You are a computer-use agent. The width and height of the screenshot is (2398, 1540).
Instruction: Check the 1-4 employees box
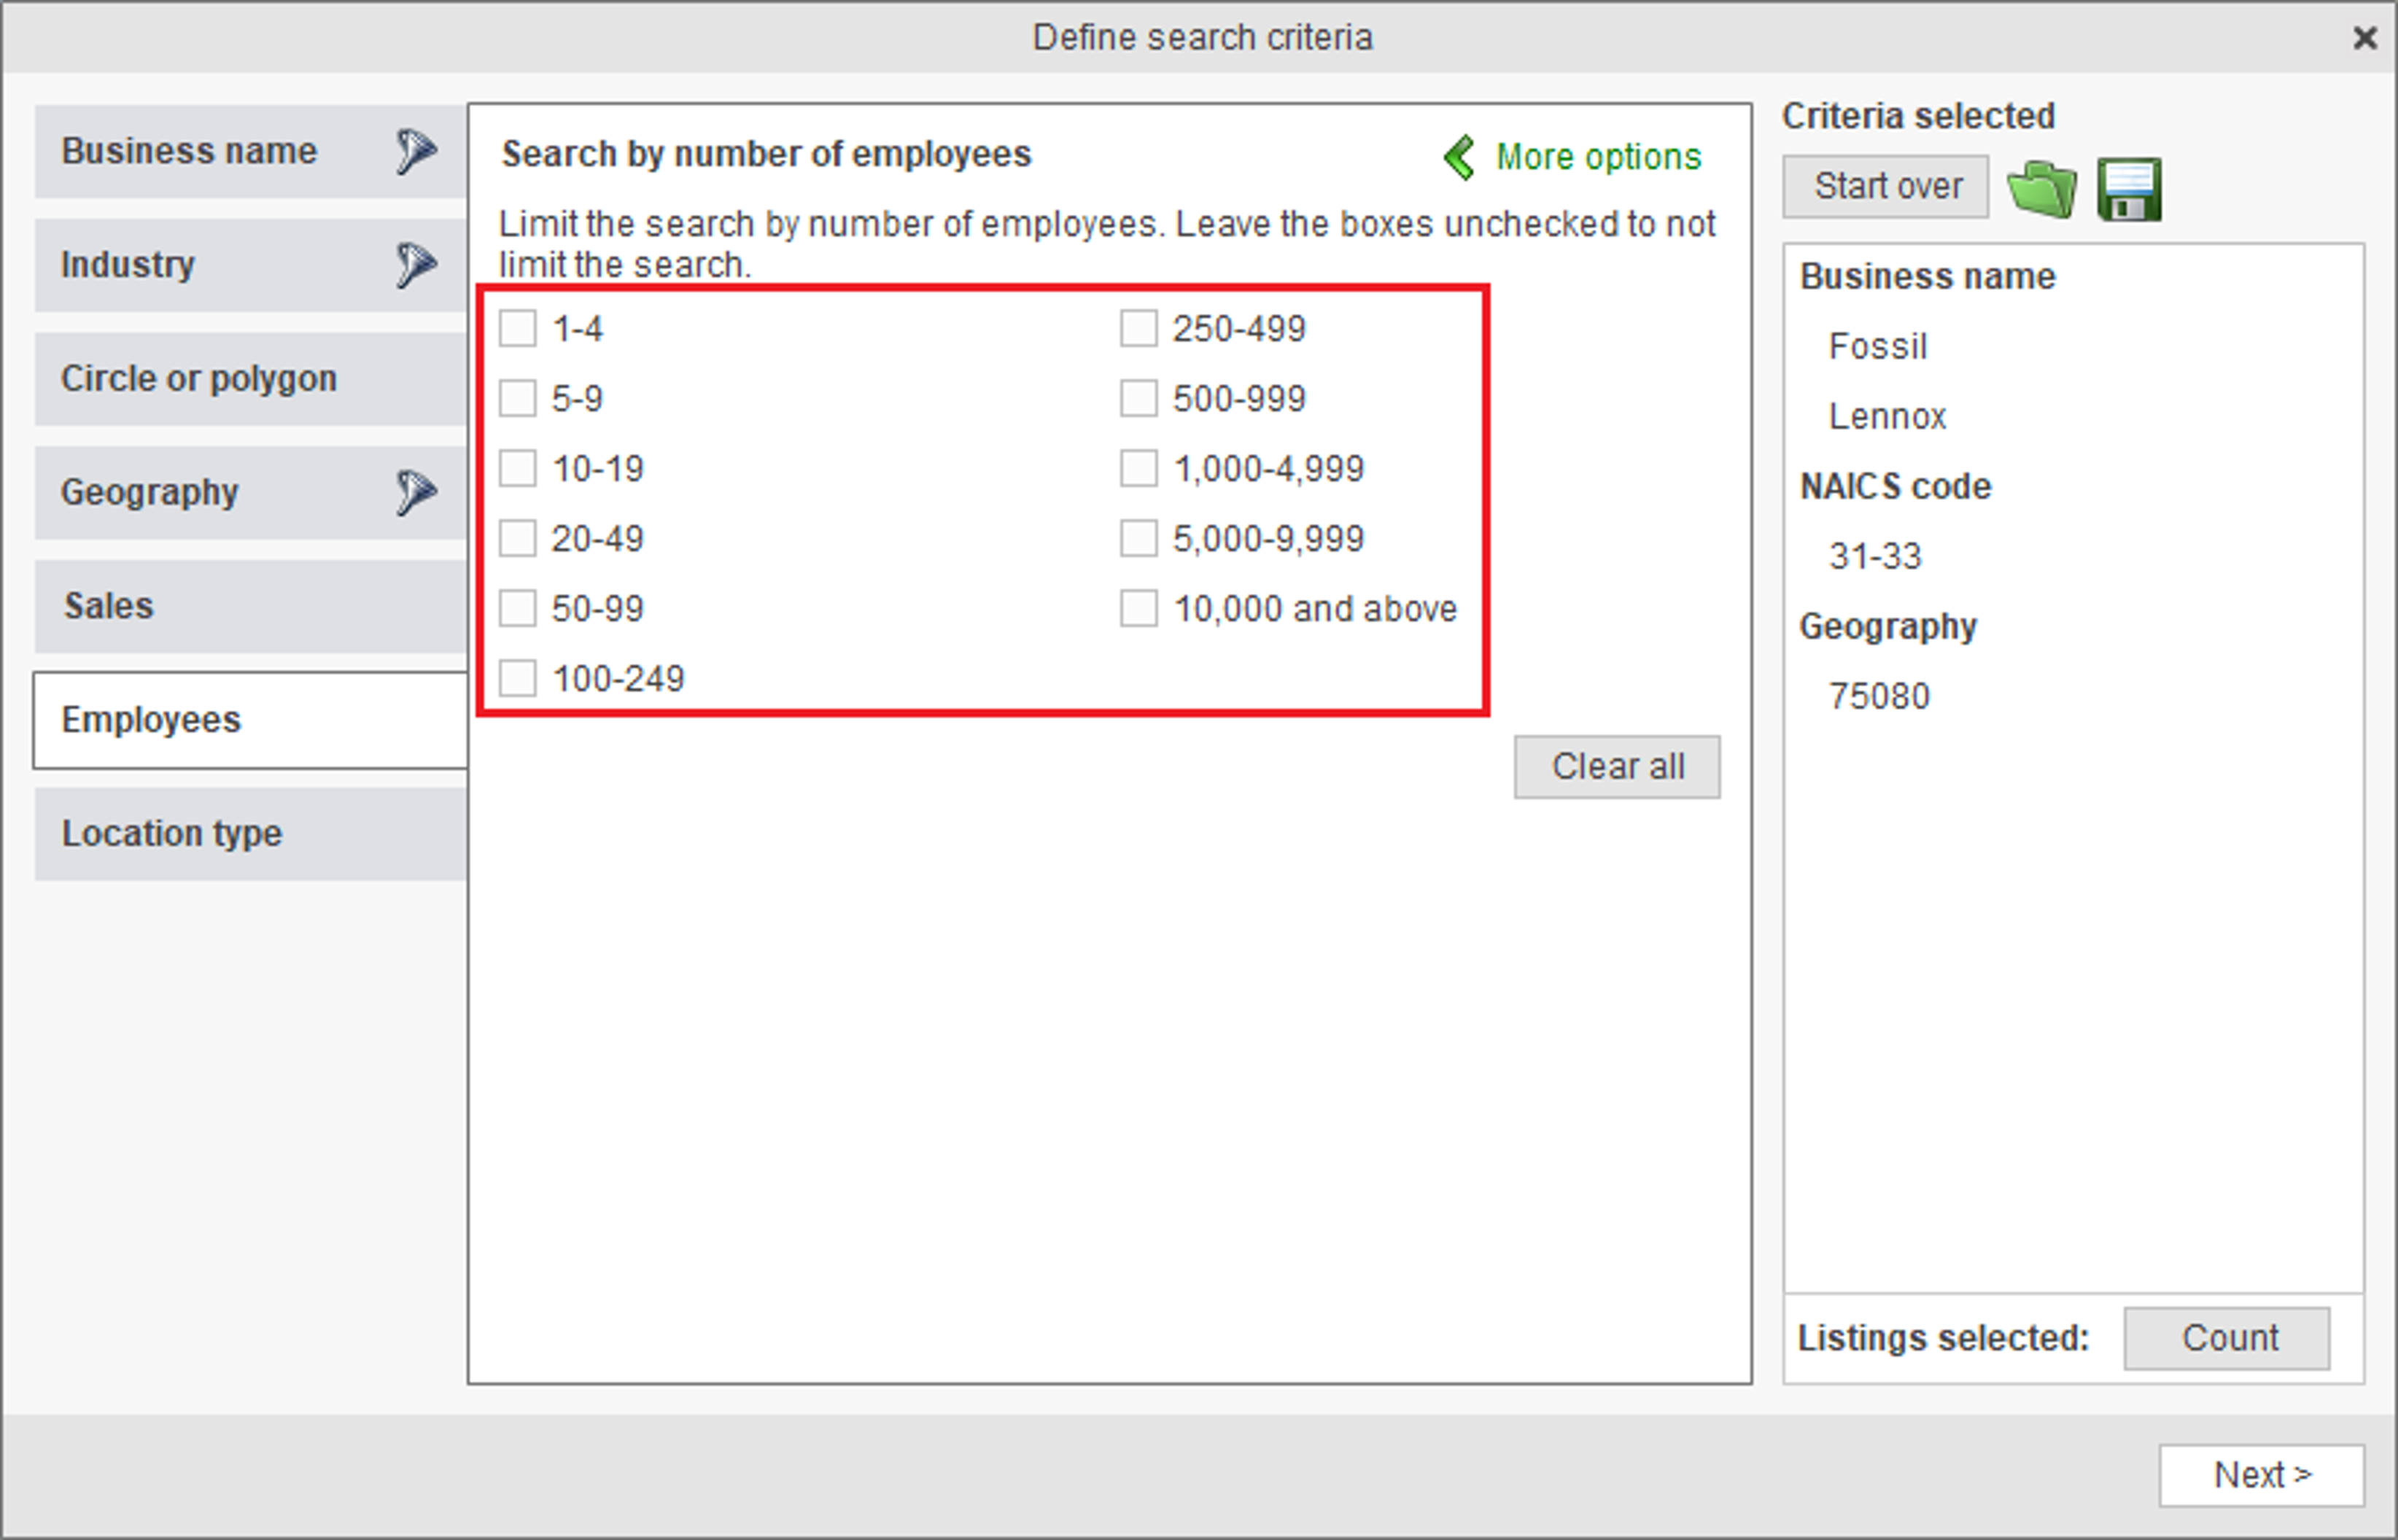click(x=518, y=328)
